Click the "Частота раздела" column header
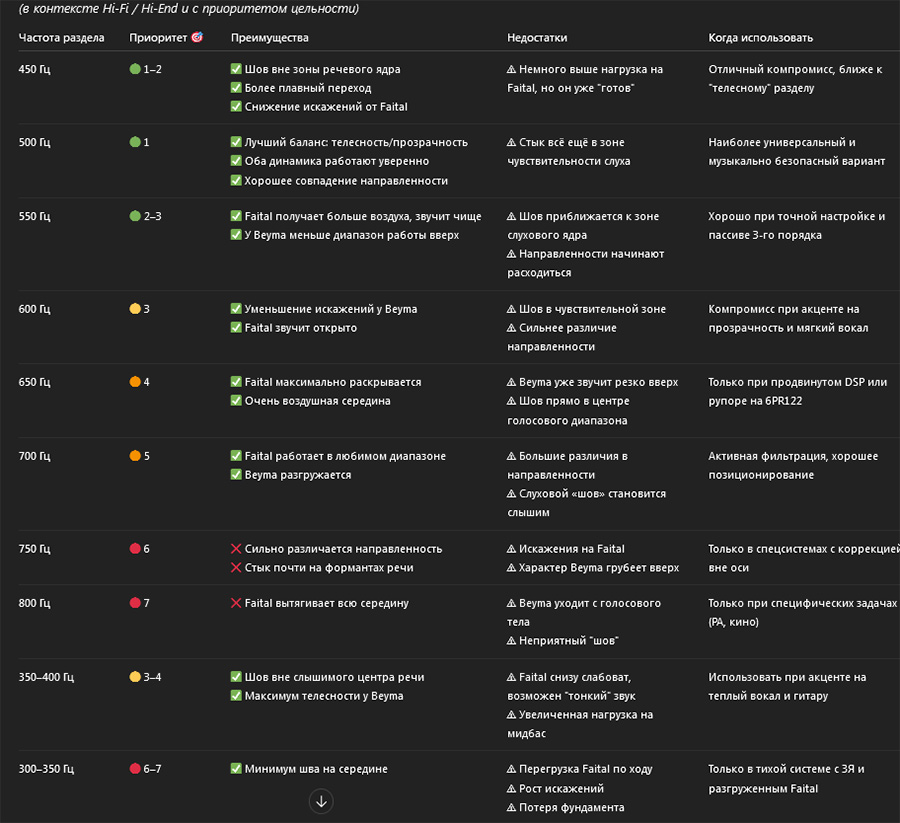 (x=57, y=38)
